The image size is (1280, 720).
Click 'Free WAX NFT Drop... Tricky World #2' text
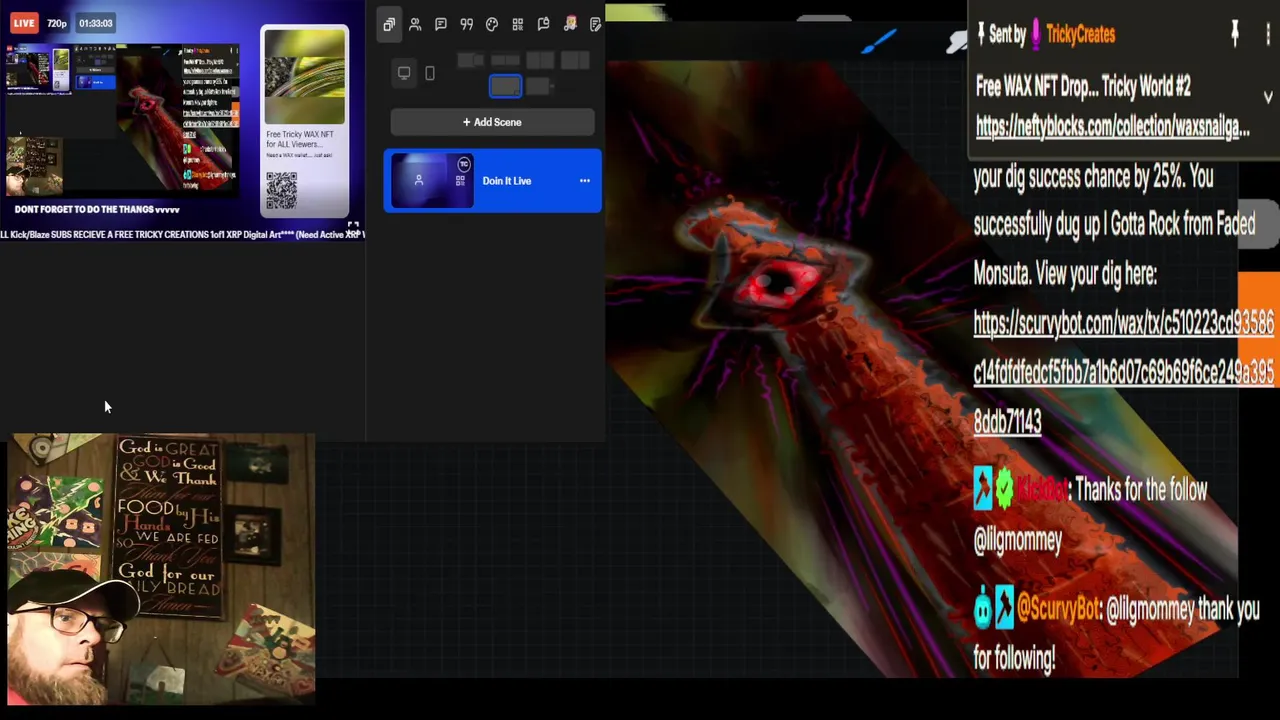tap(1083, 86)
